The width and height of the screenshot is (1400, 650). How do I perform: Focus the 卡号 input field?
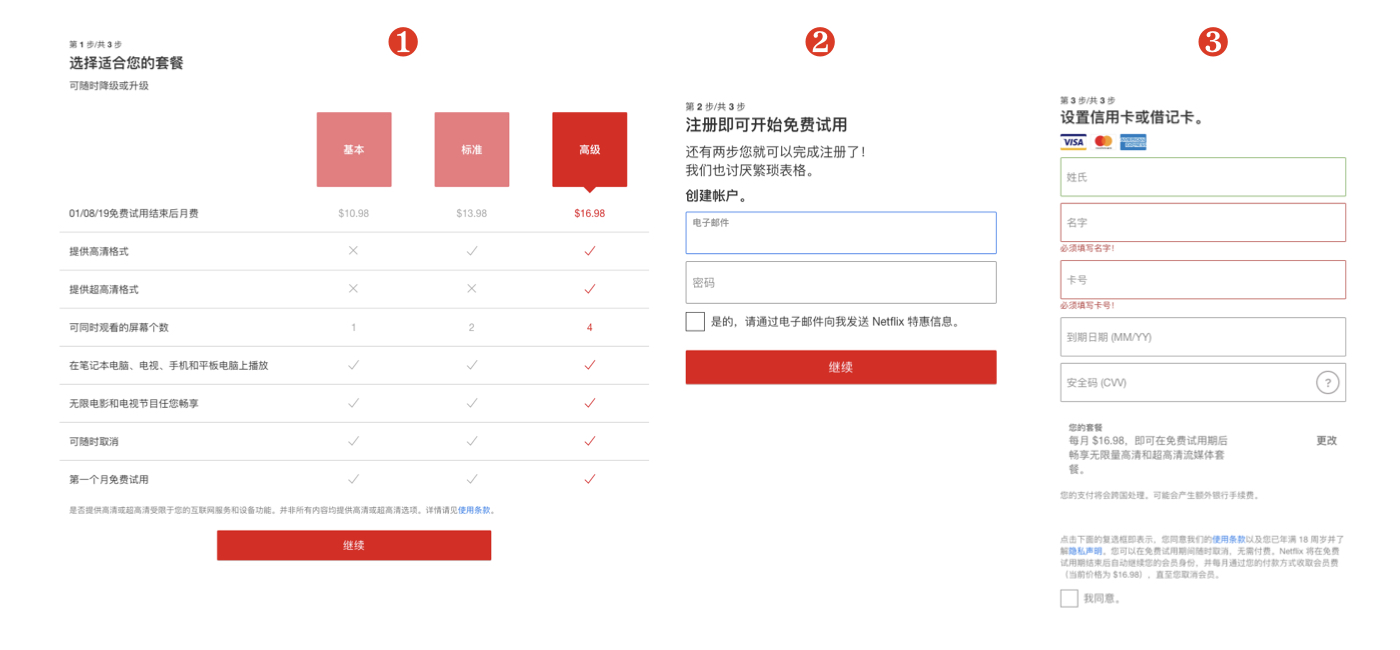click(1203, 280)
